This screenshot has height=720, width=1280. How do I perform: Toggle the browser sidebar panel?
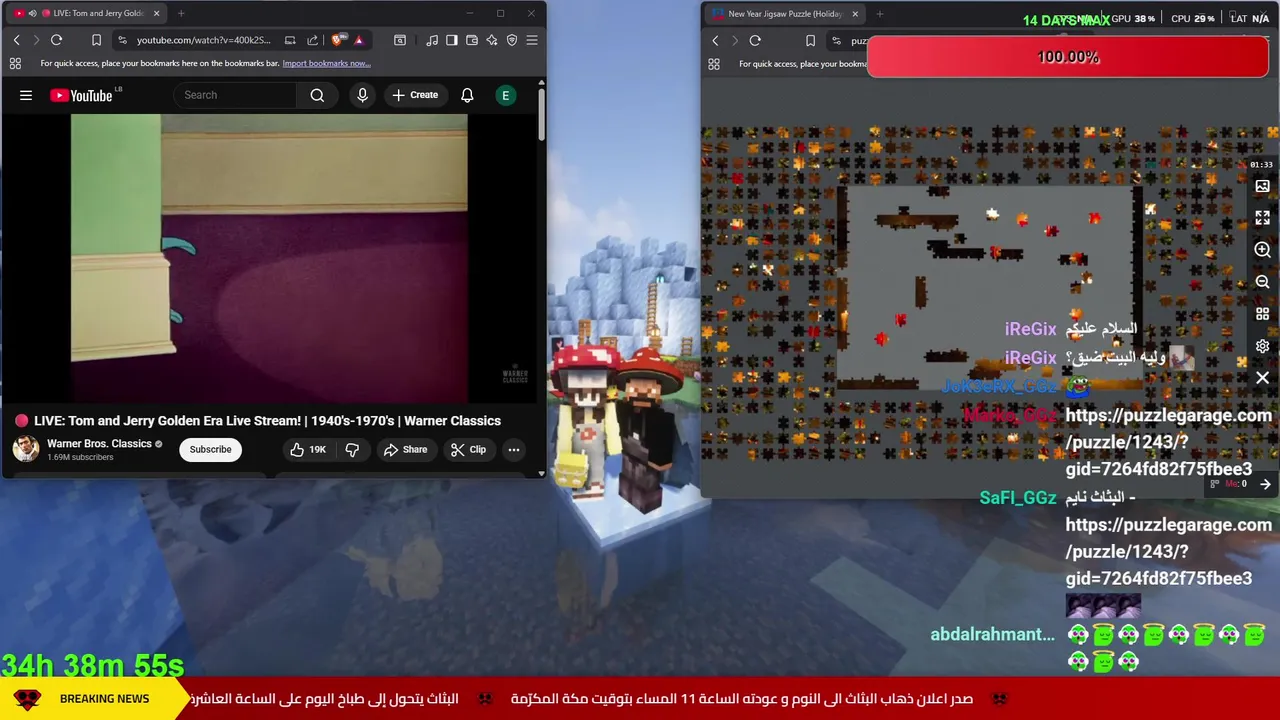click(452, 40)
